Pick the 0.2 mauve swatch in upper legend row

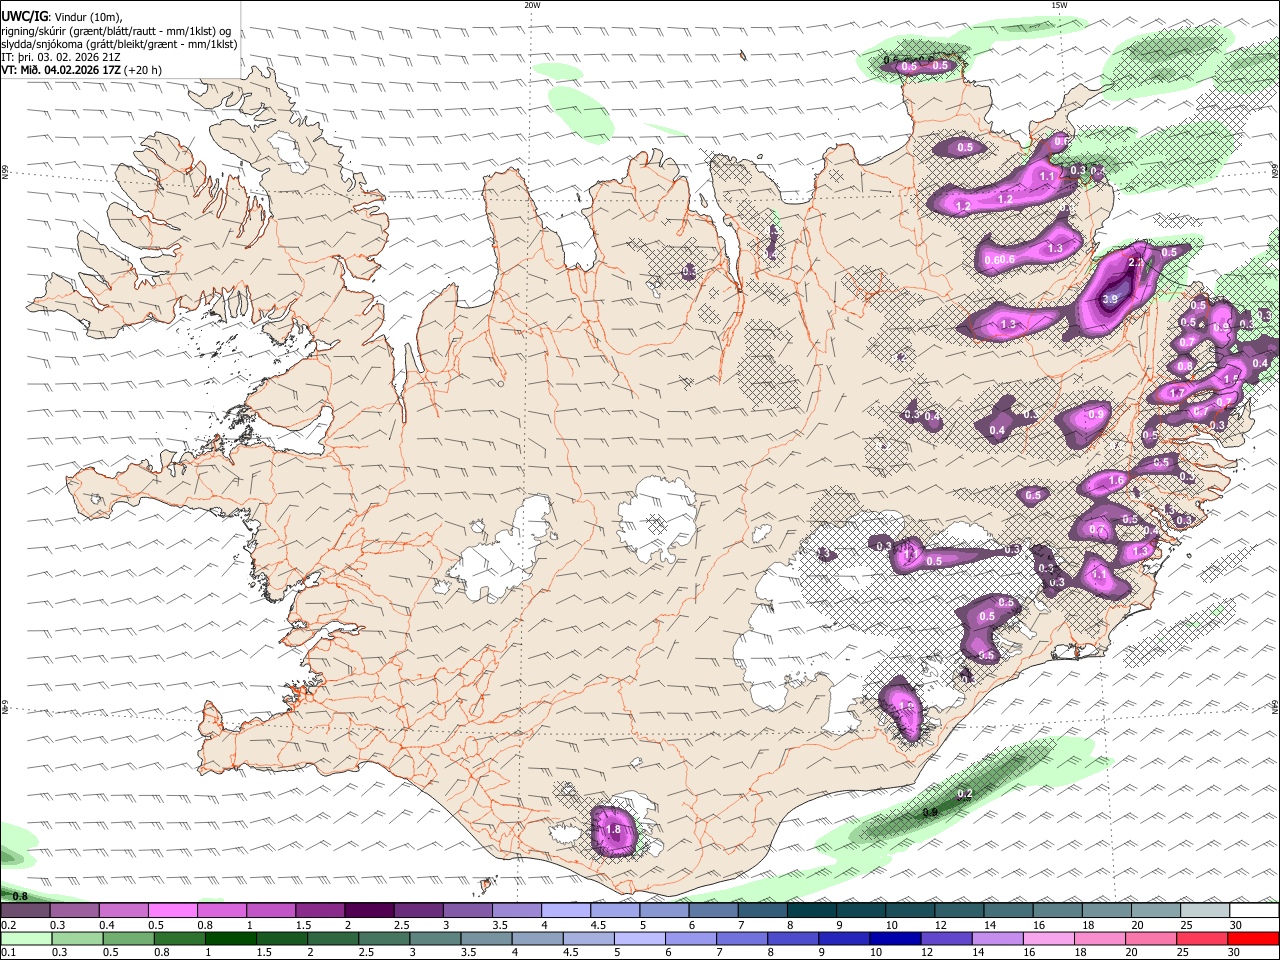point(24,911)
